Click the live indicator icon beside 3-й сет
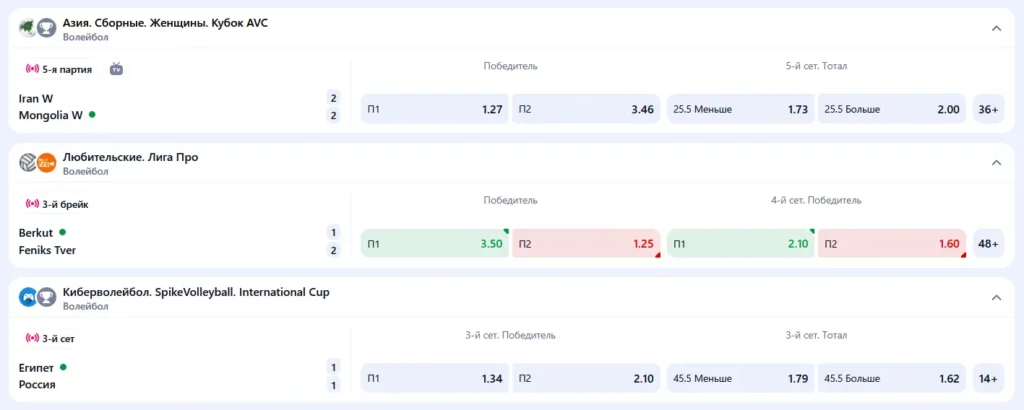This screenshot has height=410, width=1024. coord(31,339)
